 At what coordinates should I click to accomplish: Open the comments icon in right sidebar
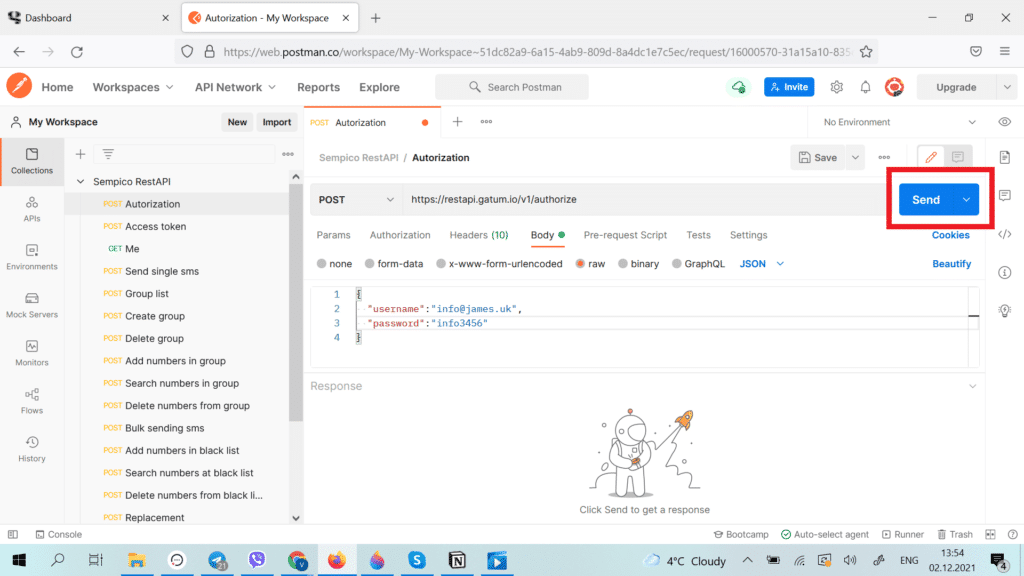click(1004, 195)
